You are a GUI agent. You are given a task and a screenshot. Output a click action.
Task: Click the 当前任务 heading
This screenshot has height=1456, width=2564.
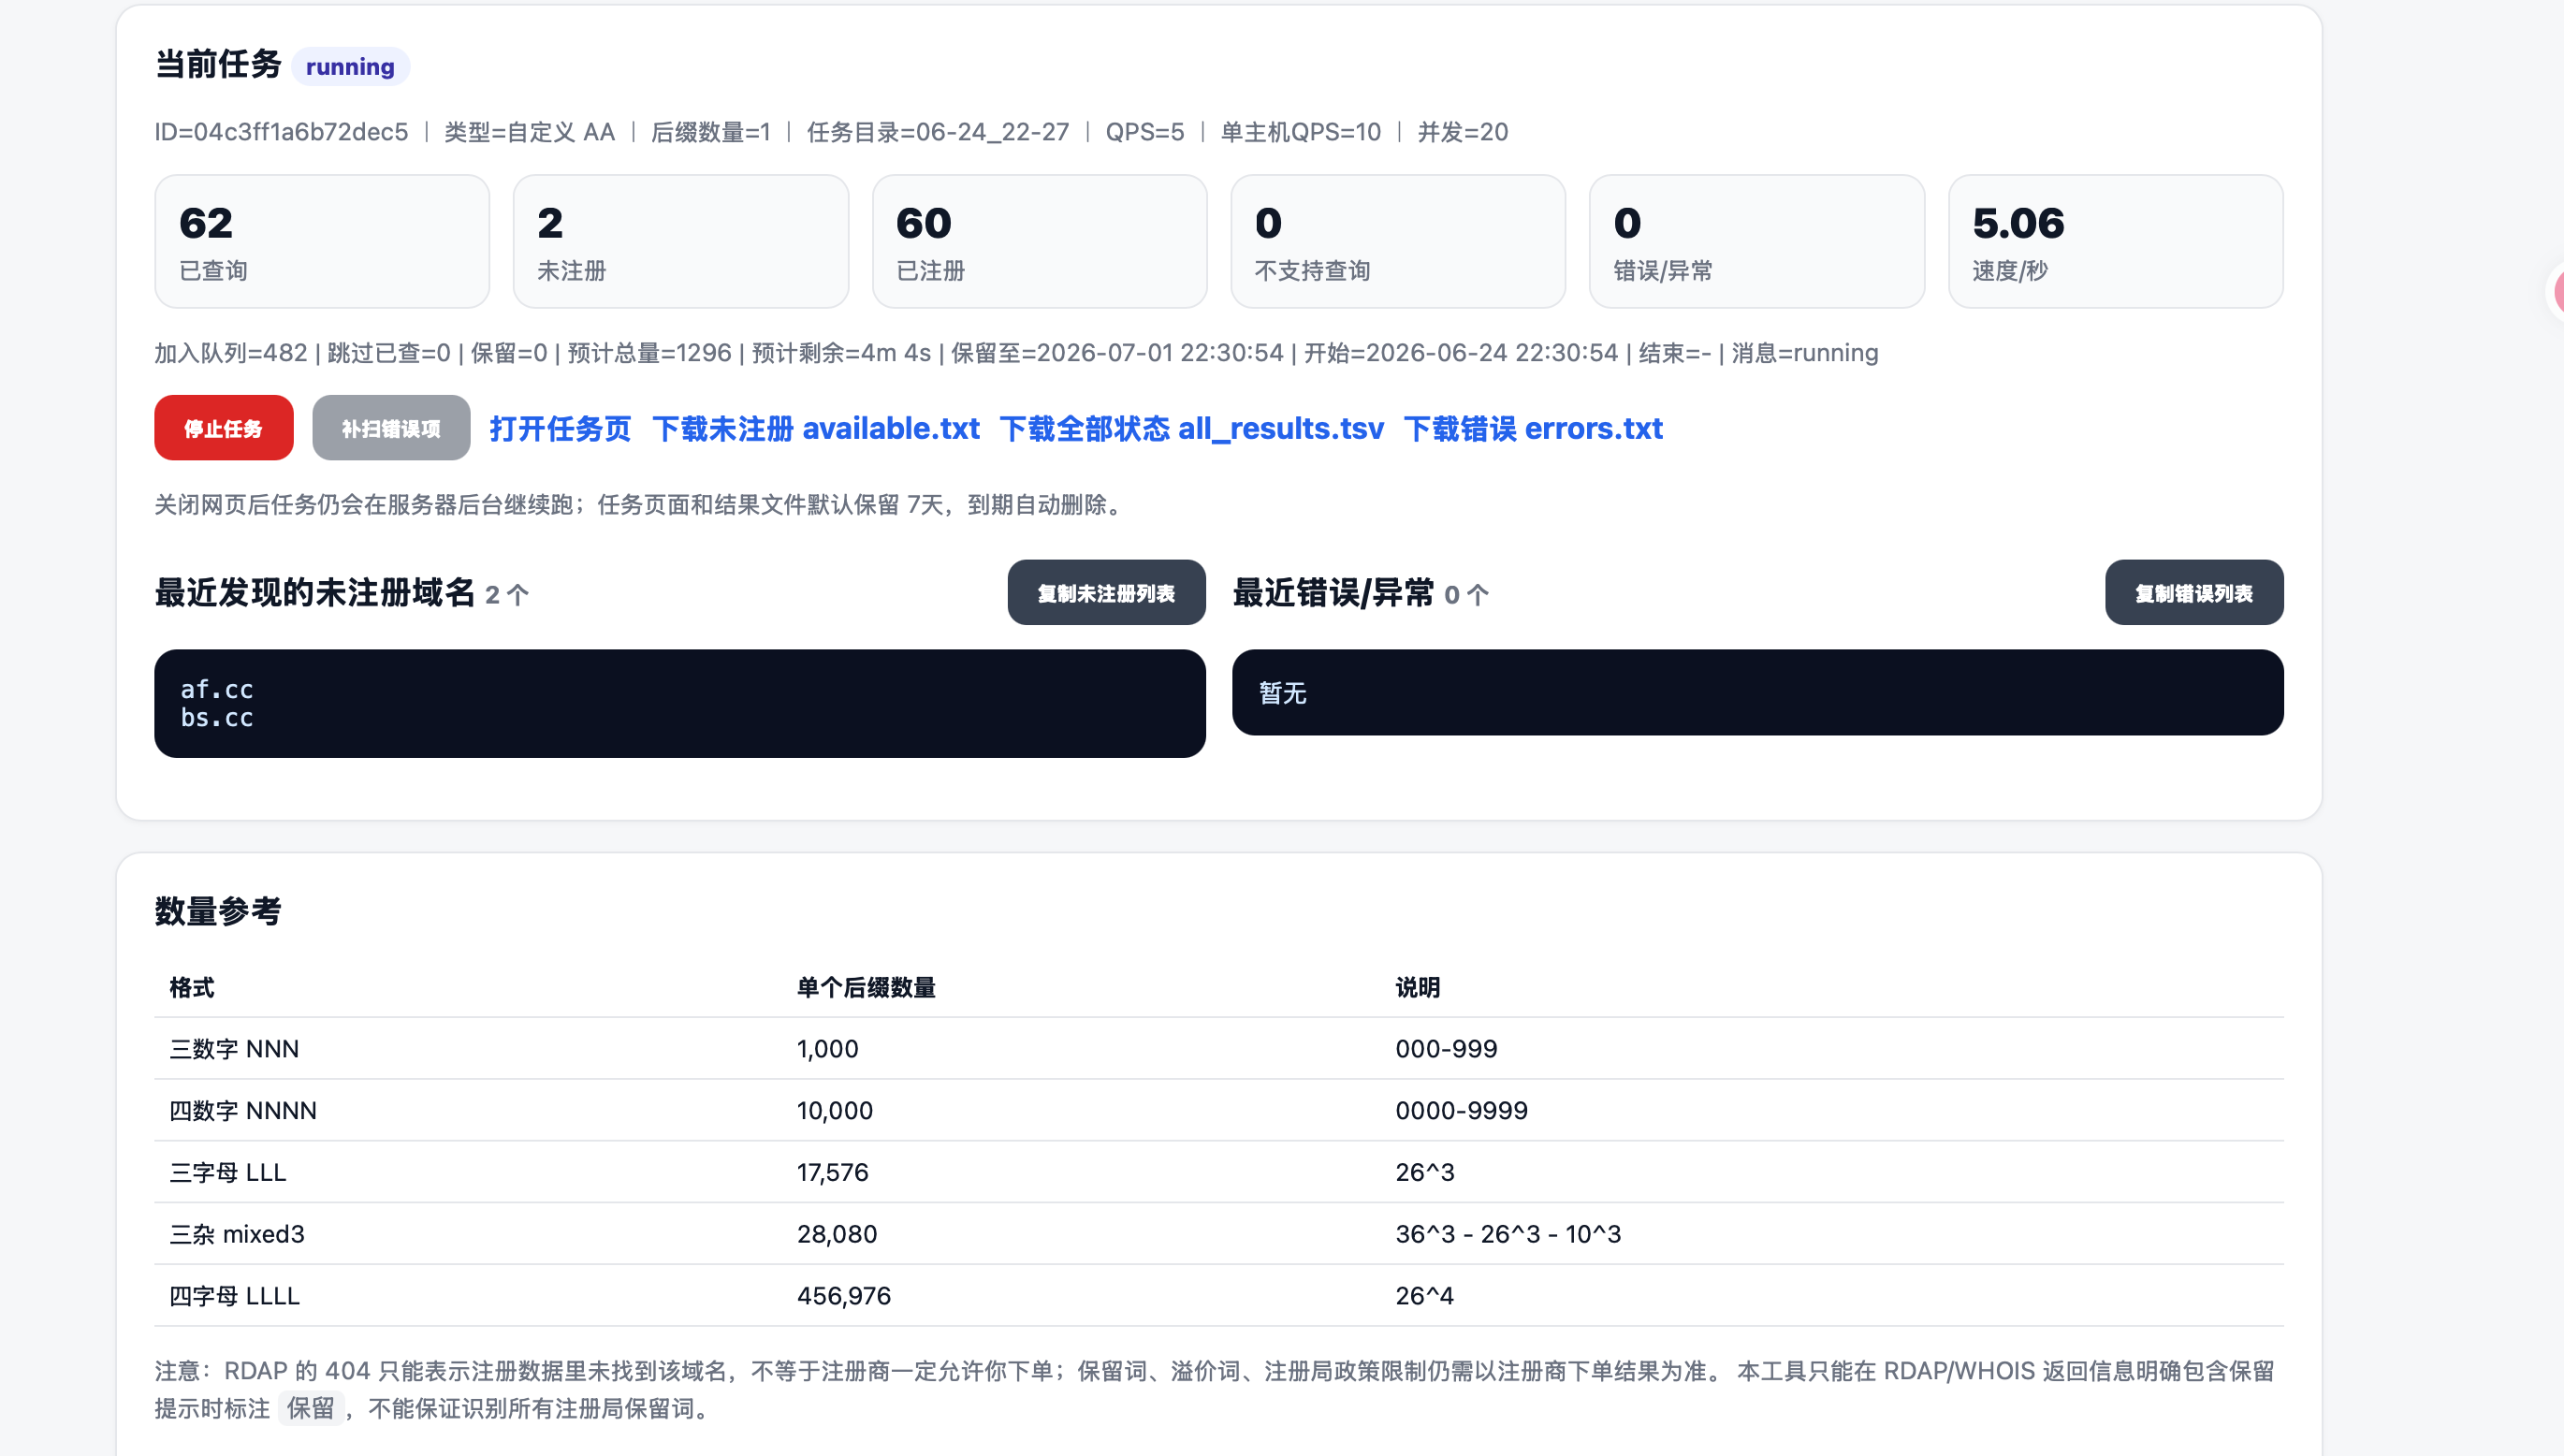(x=218, y=65)
